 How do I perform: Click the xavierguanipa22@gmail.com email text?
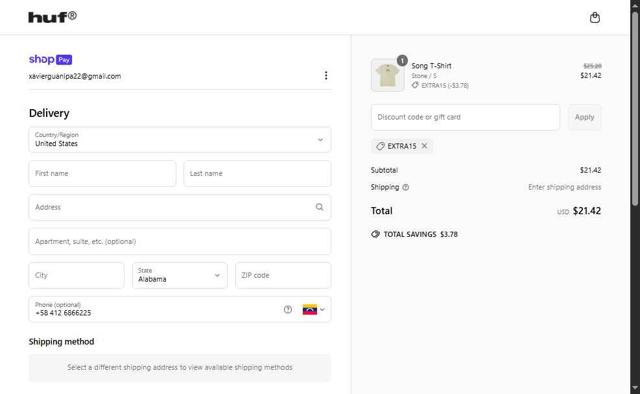click(x=75, y=76)
